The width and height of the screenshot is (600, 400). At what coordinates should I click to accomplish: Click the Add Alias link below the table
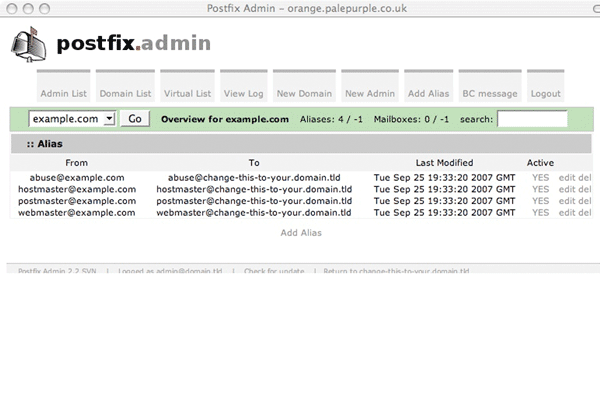click(301, 233)
